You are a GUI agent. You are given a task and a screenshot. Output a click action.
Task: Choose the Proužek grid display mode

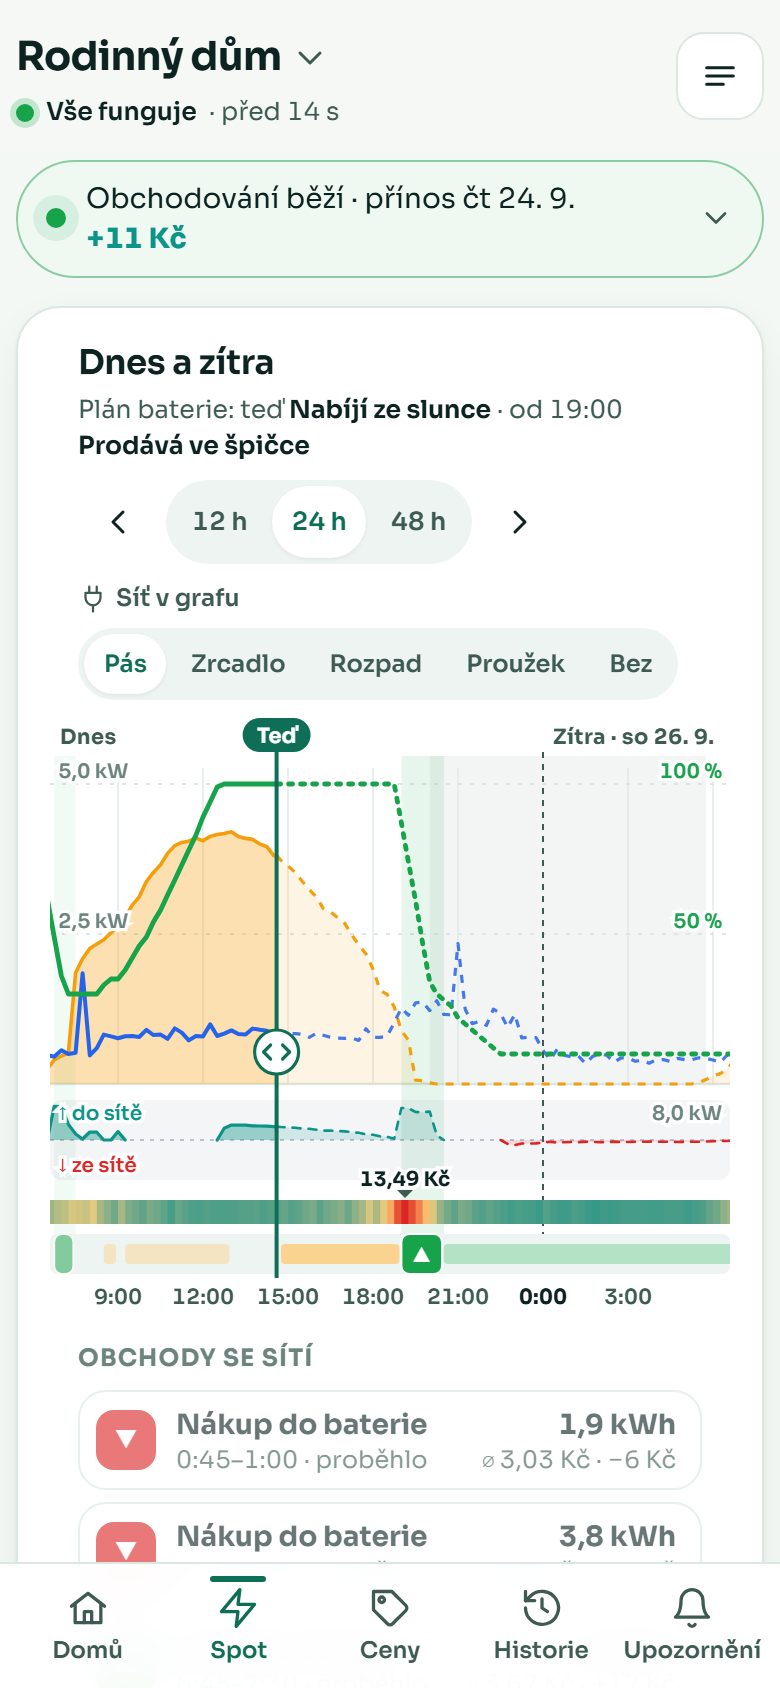516,664
